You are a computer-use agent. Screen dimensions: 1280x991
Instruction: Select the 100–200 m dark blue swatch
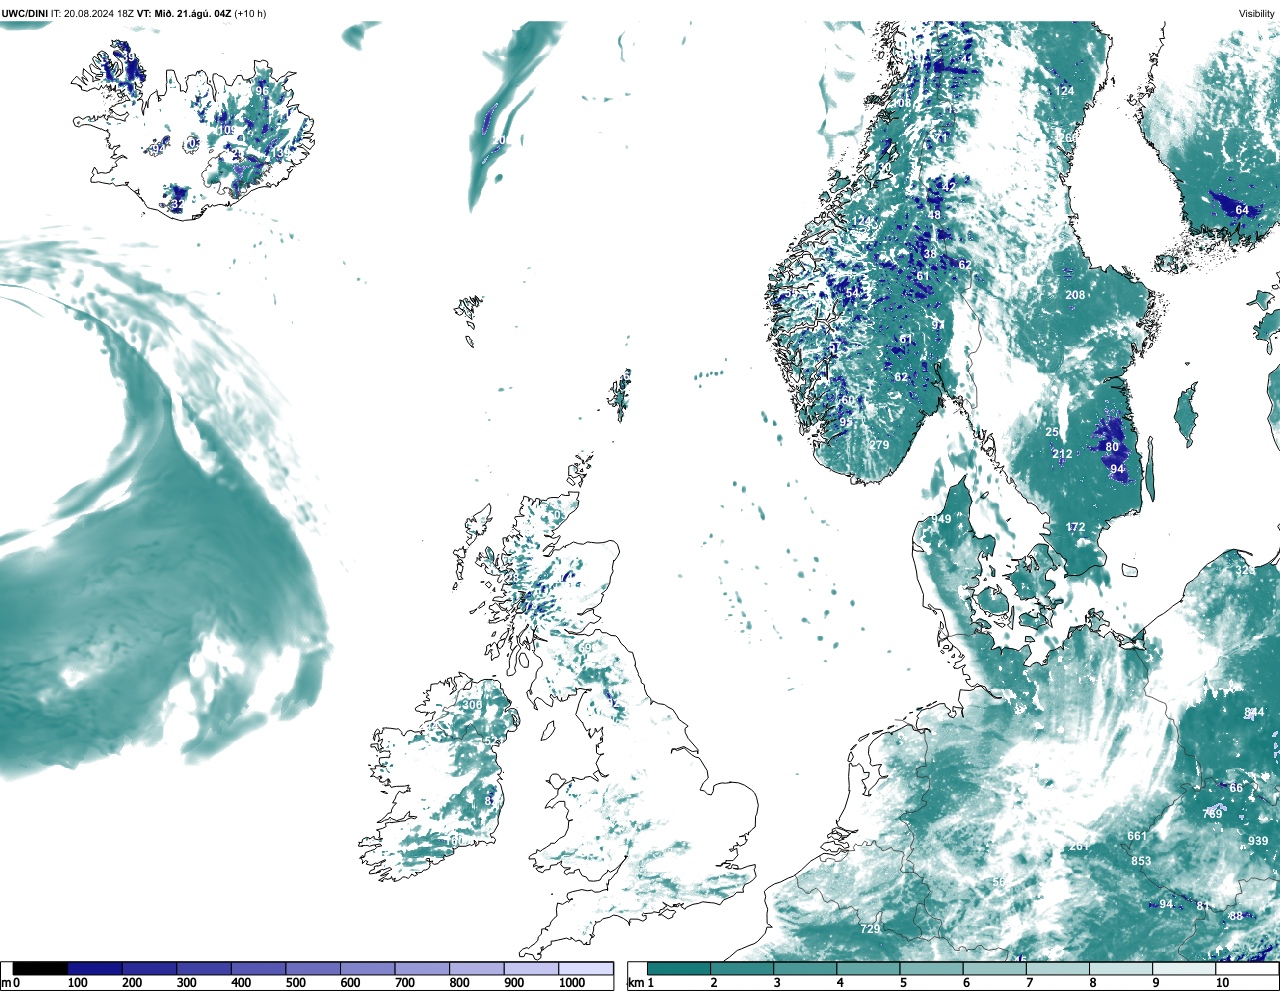coord(95,968)
